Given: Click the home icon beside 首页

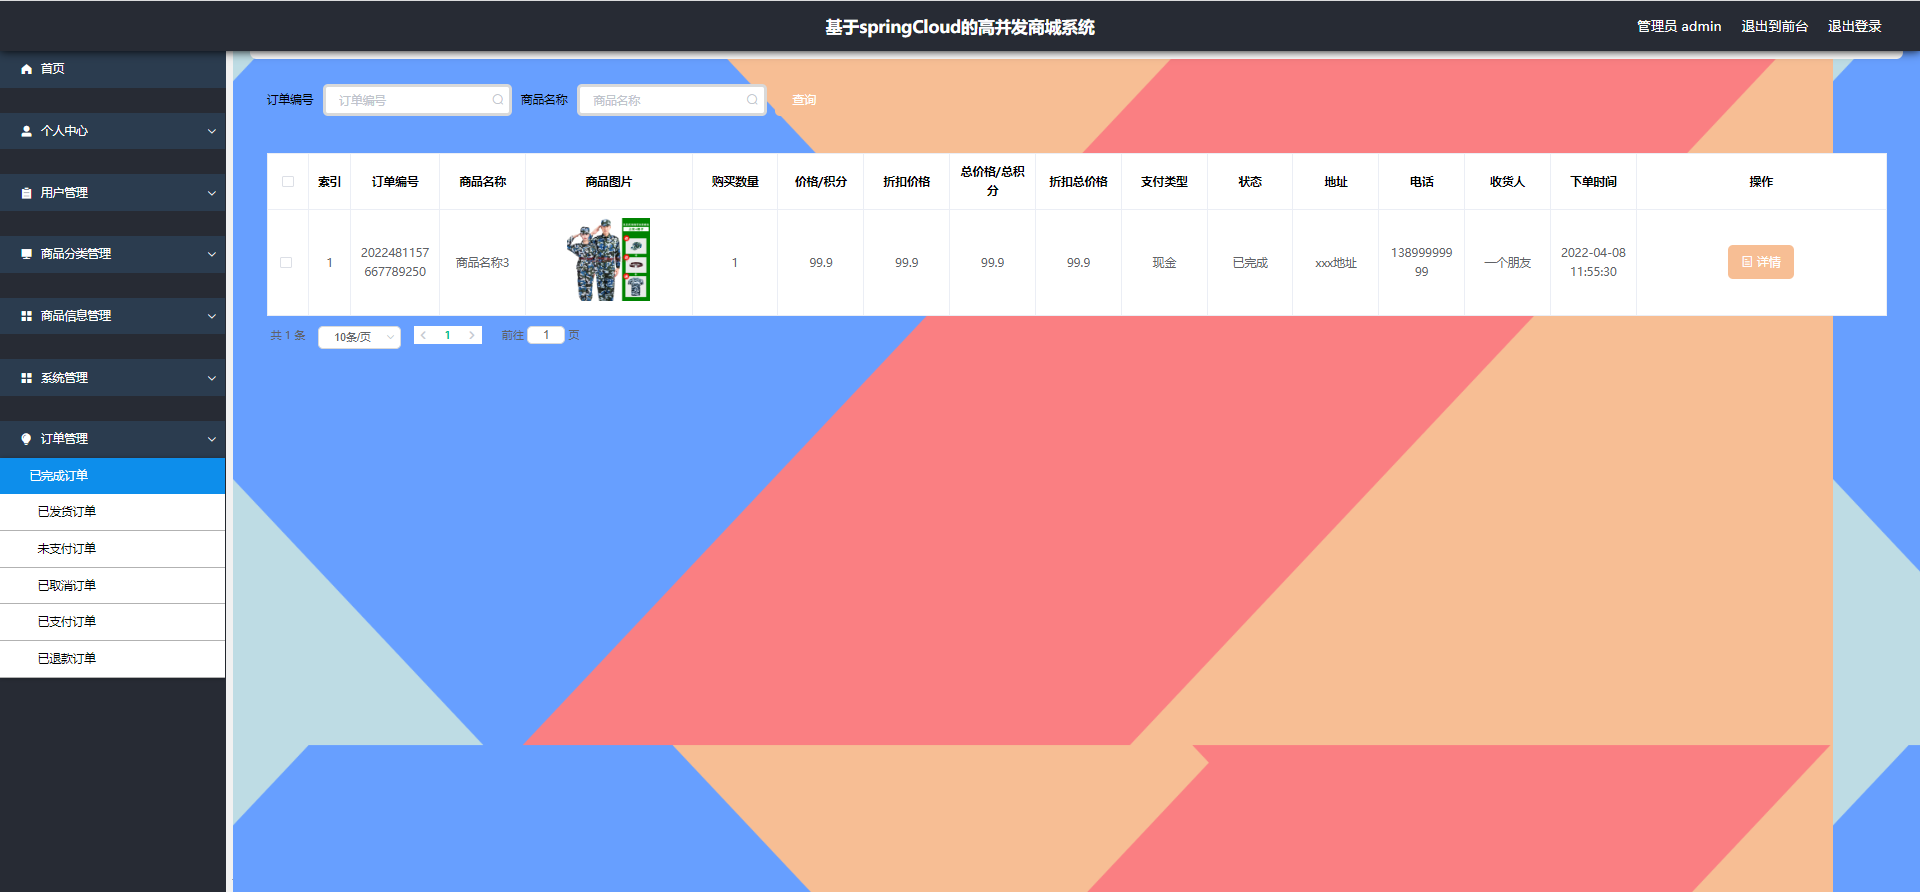Looking at the screenshot, I should [27, 69].
